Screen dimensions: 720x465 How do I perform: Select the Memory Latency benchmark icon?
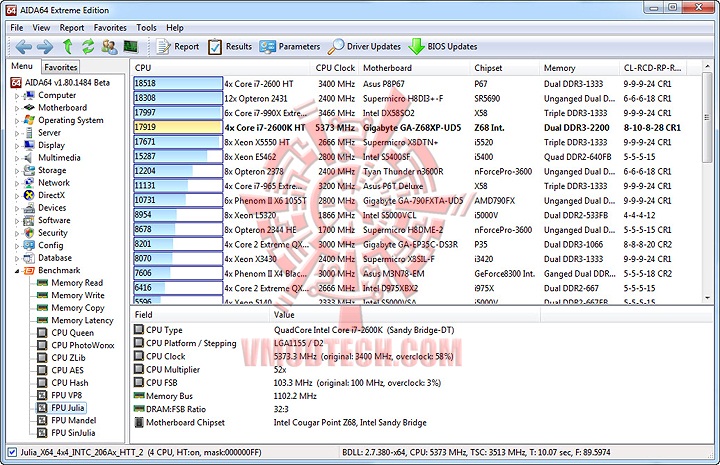(42, 320)
